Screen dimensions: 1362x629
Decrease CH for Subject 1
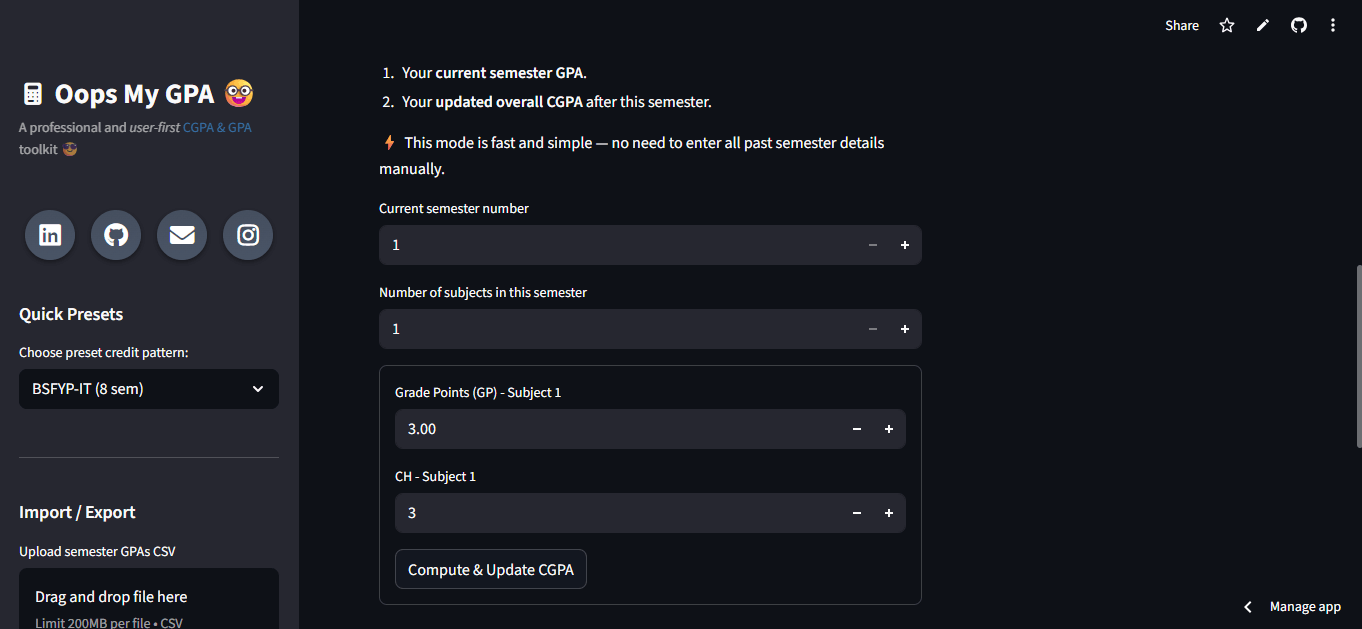pos(856,512)
